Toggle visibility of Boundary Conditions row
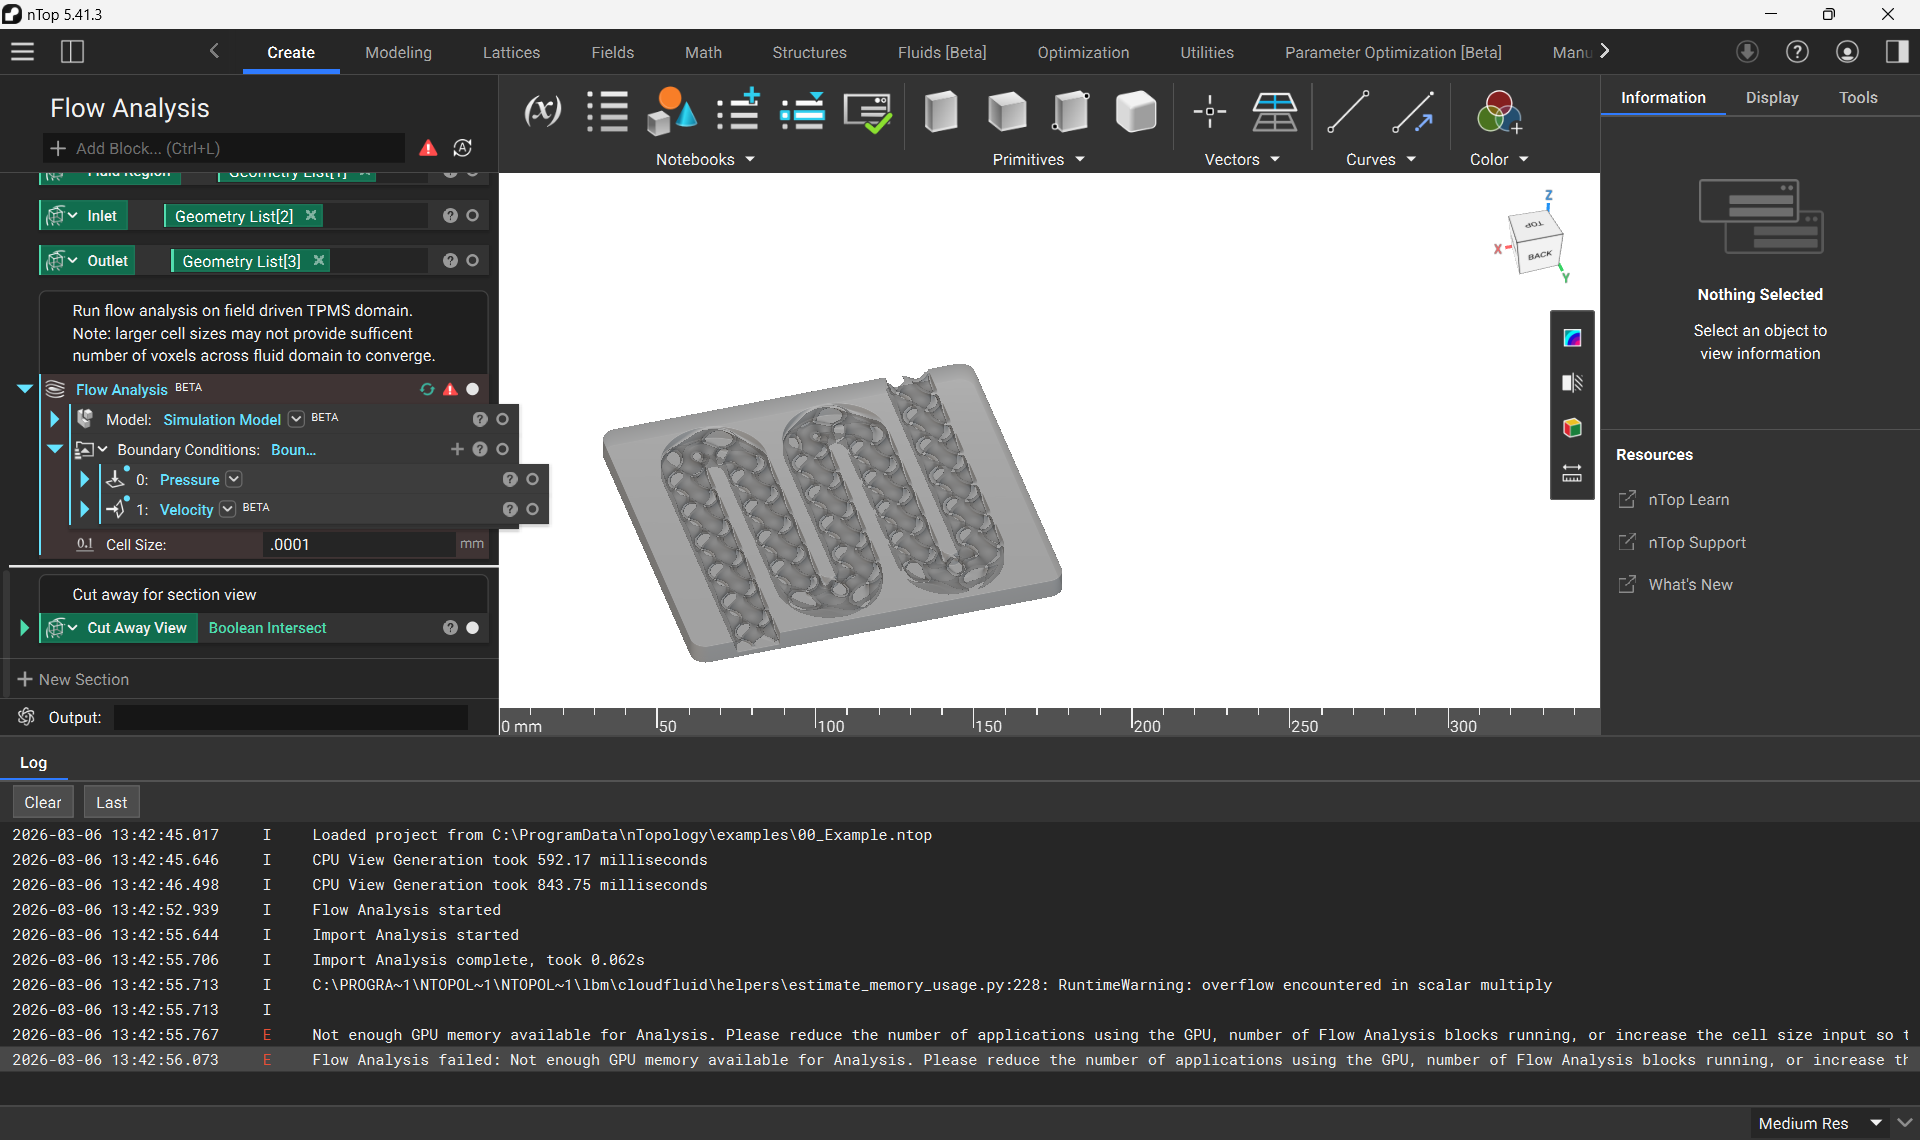 click(x=502, y=449)
